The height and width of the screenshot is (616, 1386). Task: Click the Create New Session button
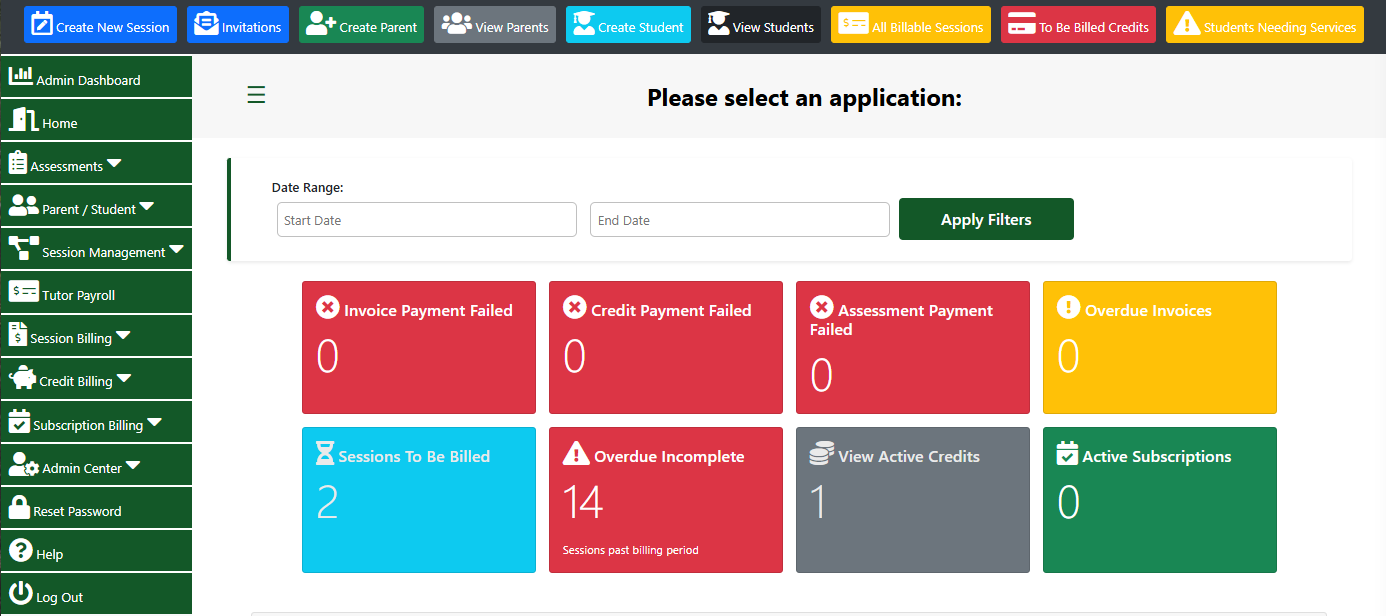point(100,25)
